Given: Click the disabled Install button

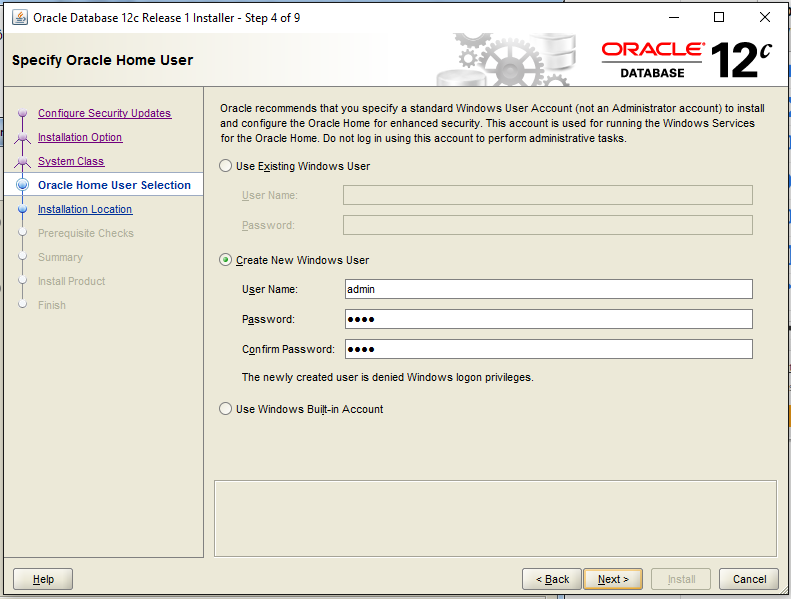Looking at the screenshot, I should coord(681,579).
